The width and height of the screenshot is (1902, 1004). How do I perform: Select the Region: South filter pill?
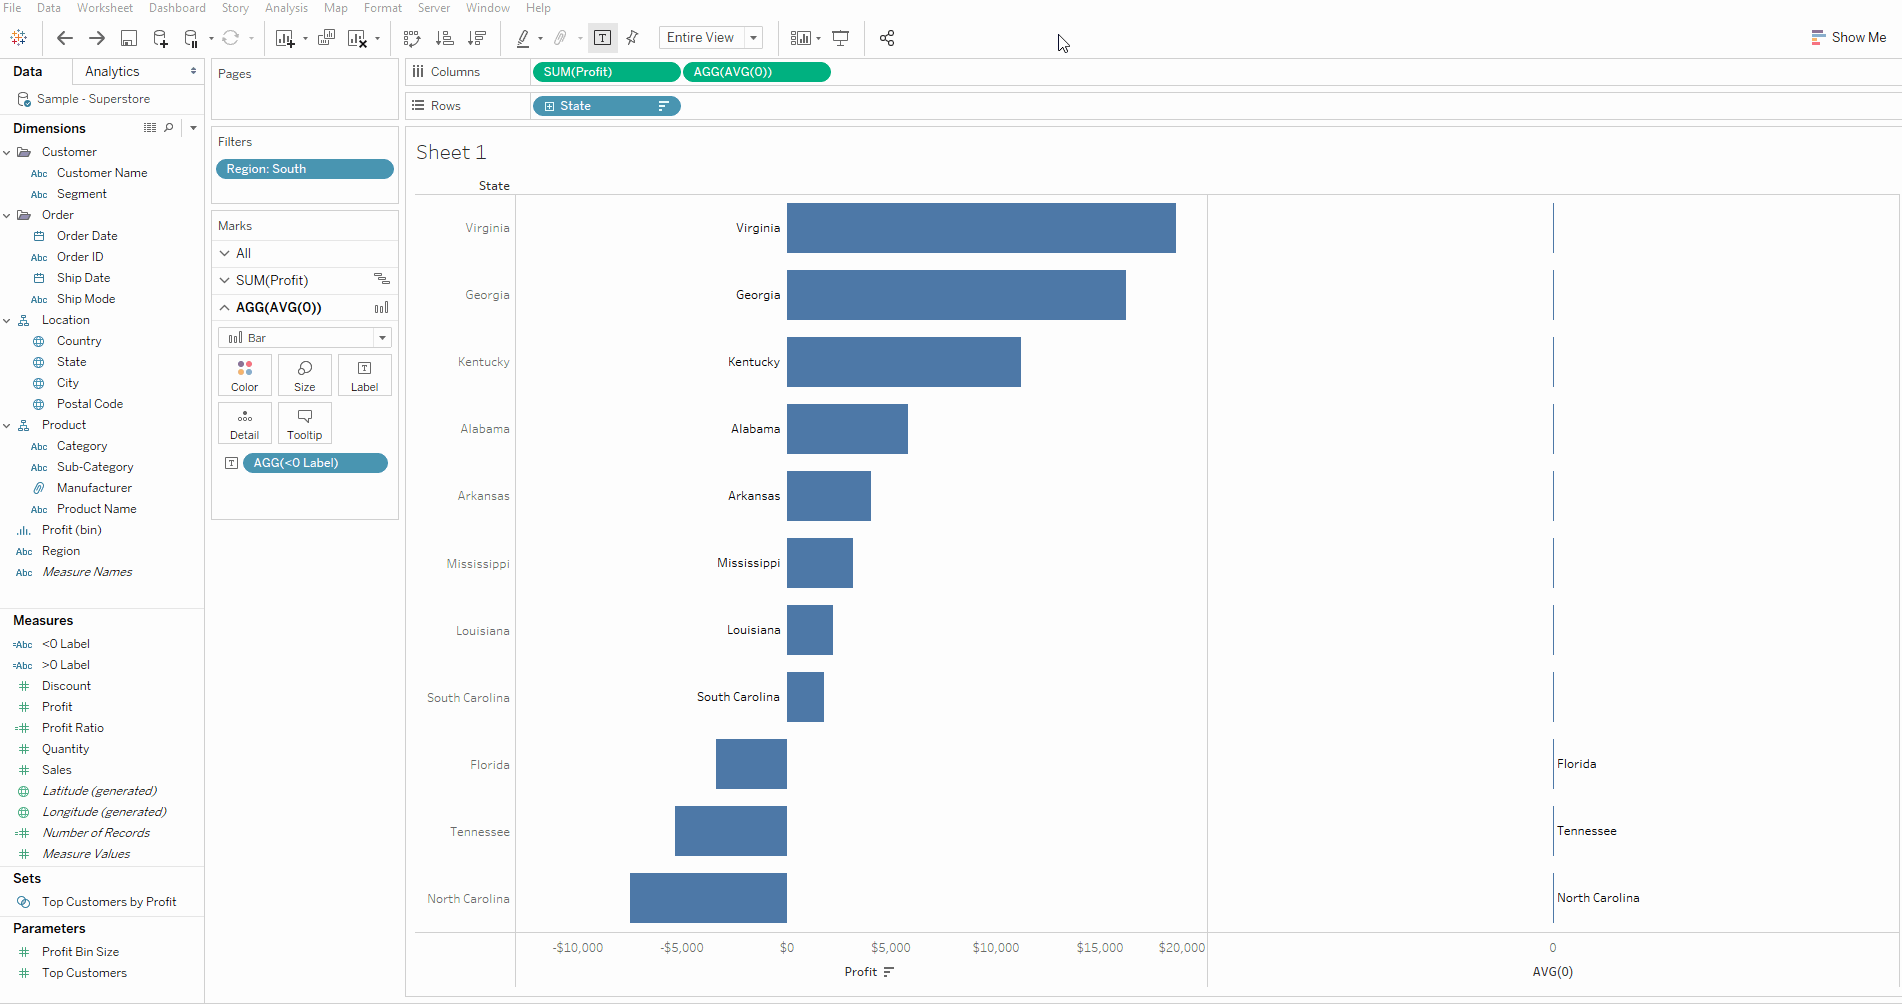305,169
